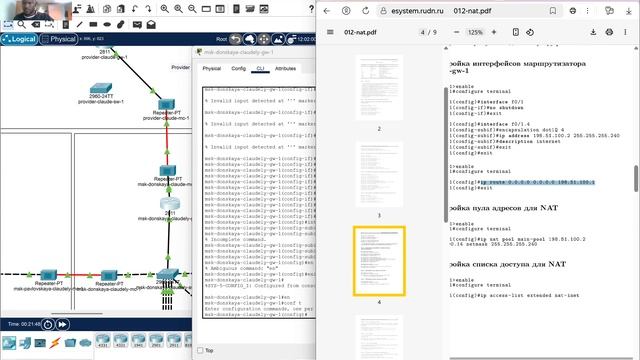Select the Draw Line tool
640x360 pixels.
coord(80,25)
